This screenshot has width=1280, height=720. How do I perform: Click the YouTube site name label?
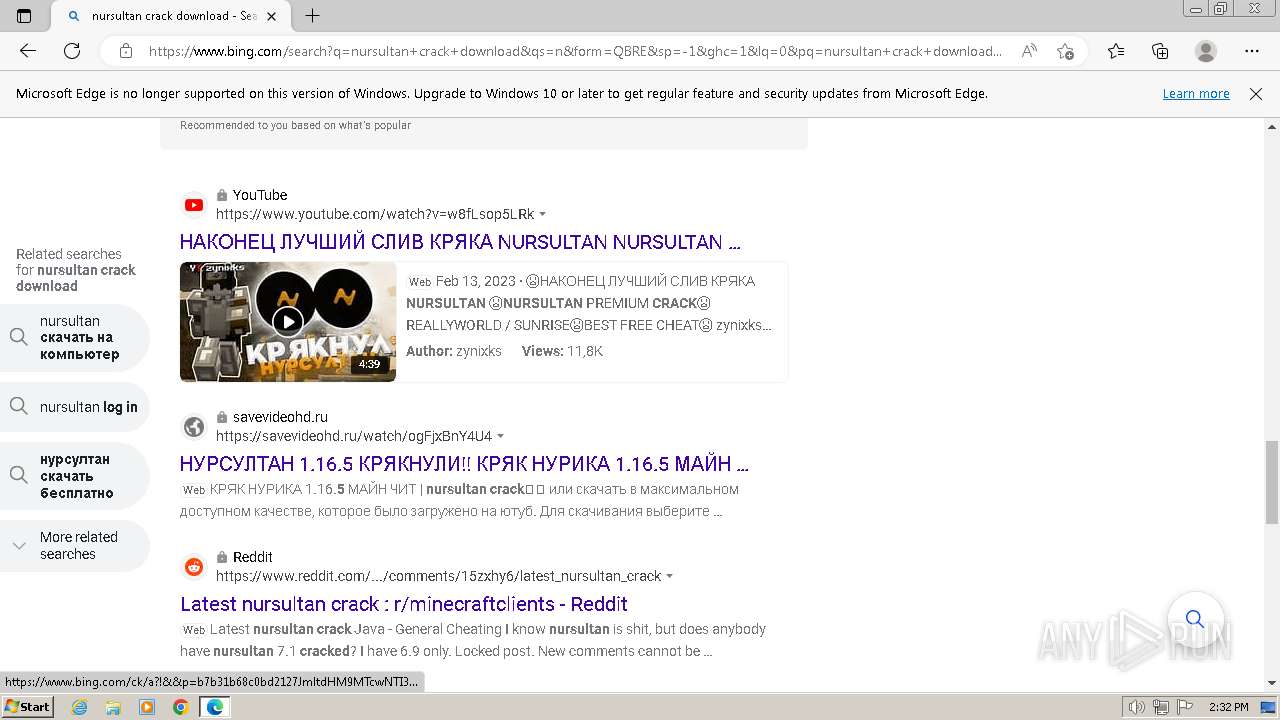[260, 195]
